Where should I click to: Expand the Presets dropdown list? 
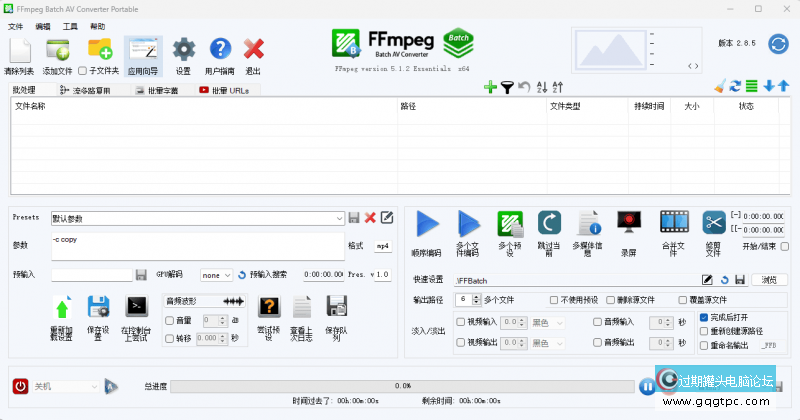(340, 218)
